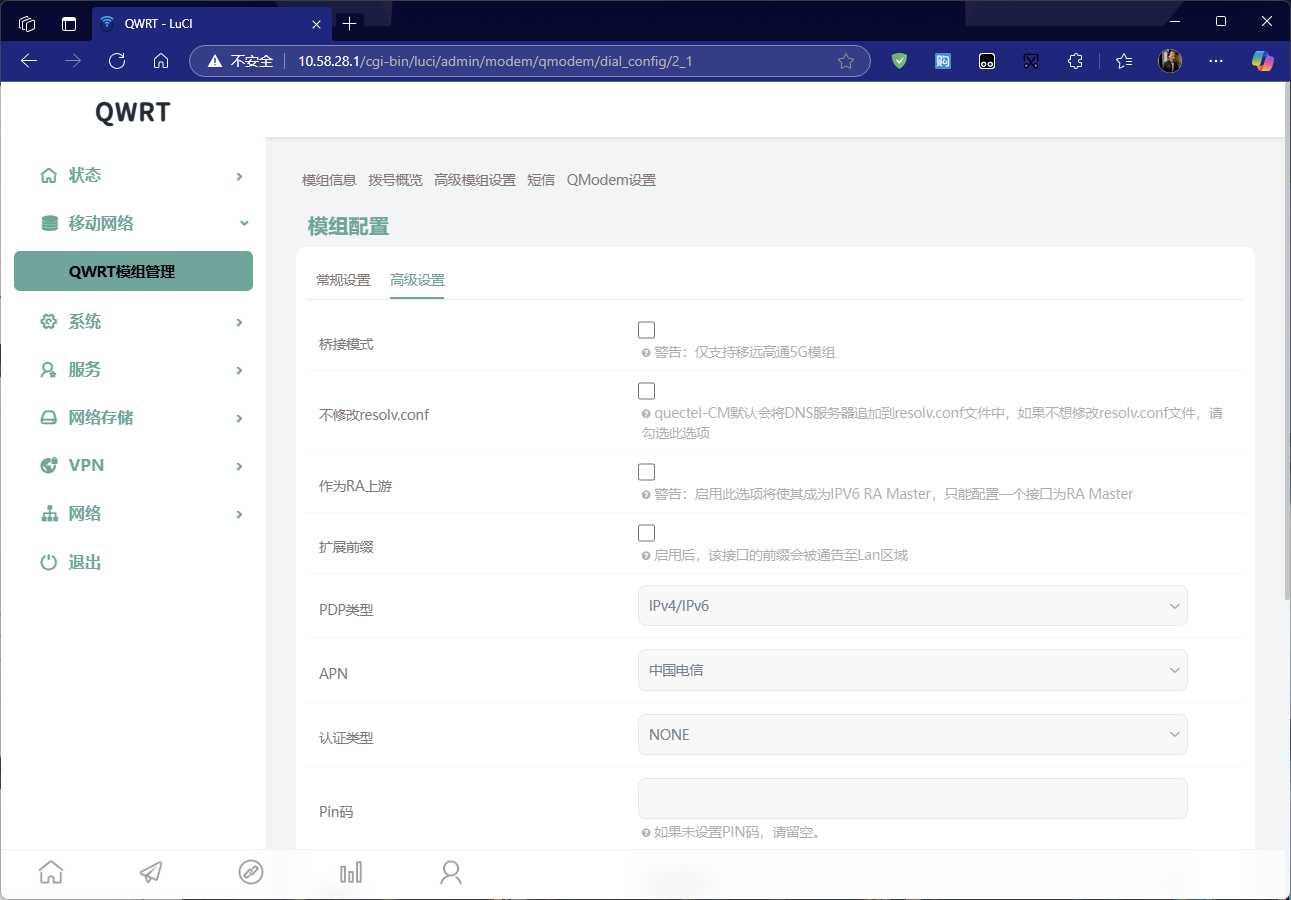
Task: Open the tab actions menu icon
Action: 69,23
